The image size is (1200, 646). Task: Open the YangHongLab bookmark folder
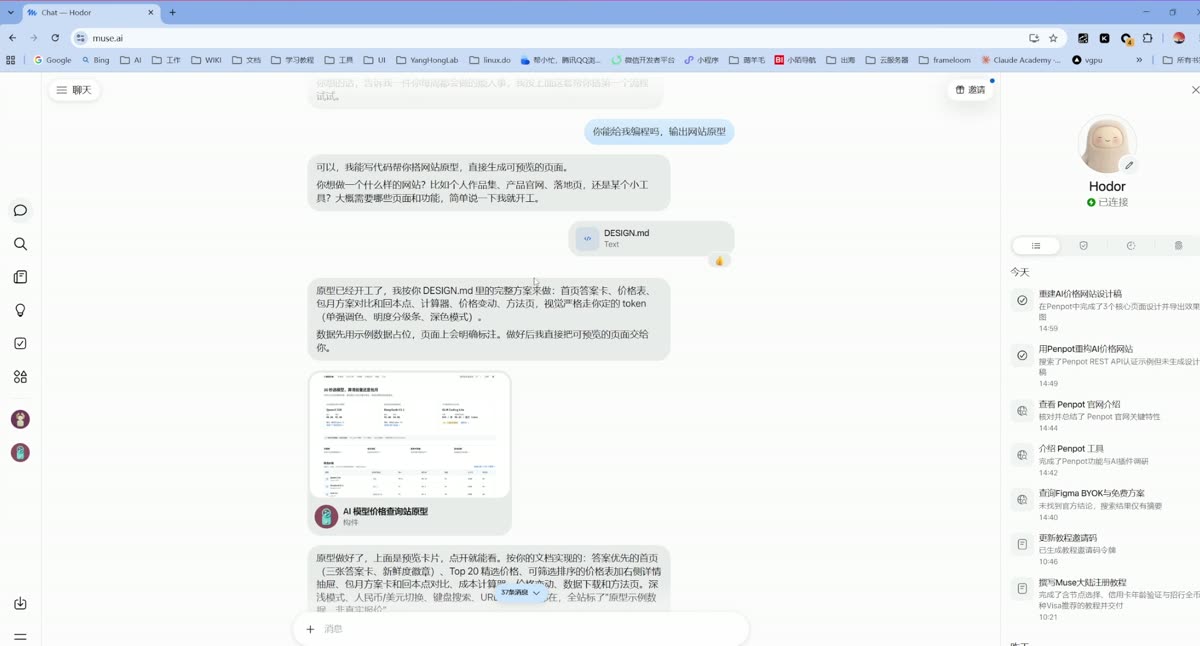pos(426,60)
